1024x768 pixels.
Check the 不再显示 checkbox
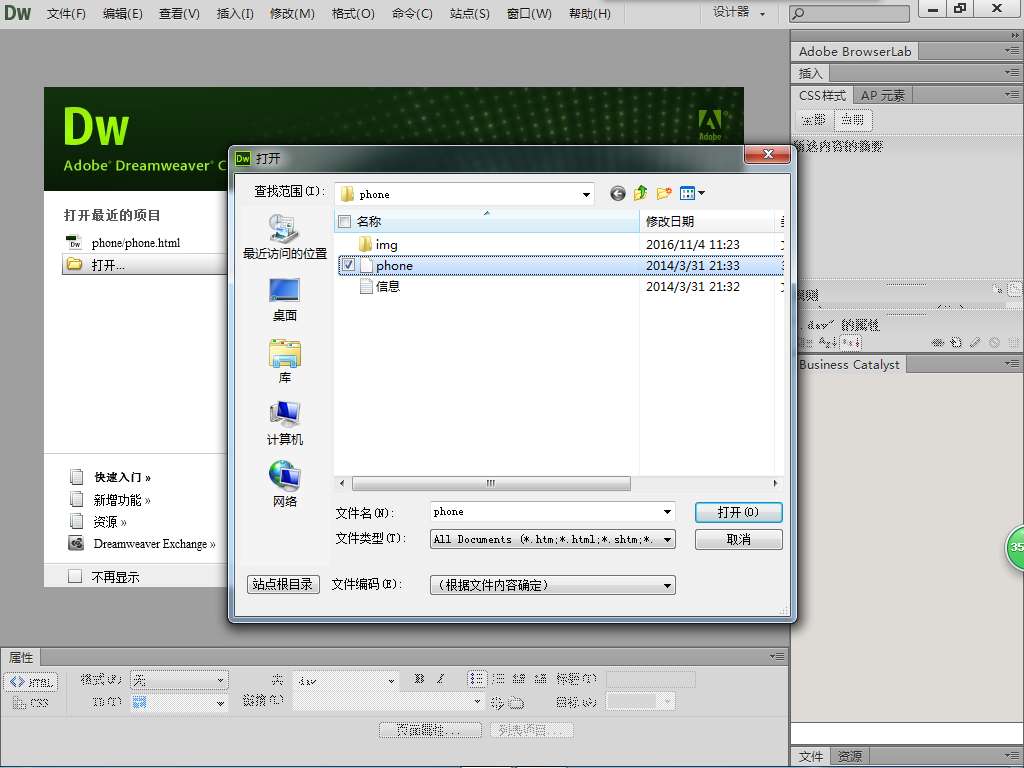pyautogui.click(x=75, y=576)
